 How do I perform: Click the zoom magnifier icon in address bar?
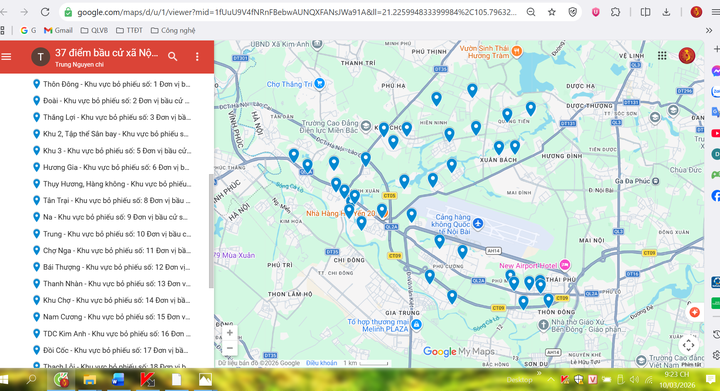click(x=531, y=12)
